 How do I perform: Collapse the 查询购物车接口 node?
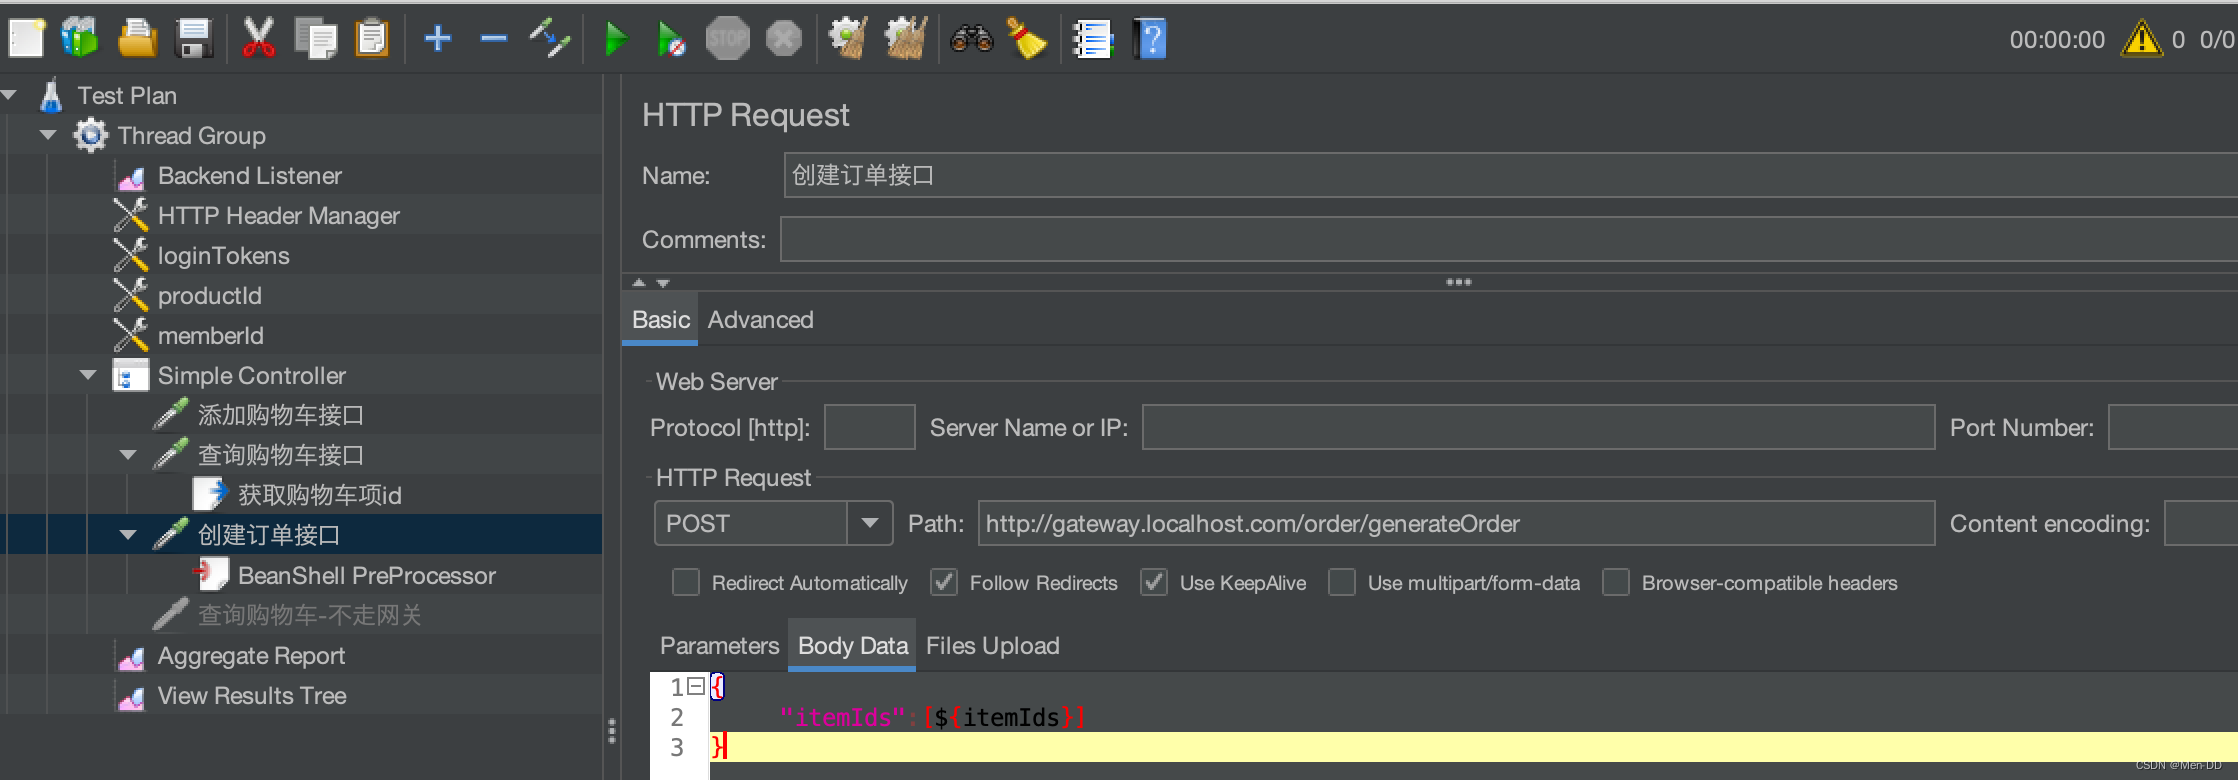click(x=128, y=455)
